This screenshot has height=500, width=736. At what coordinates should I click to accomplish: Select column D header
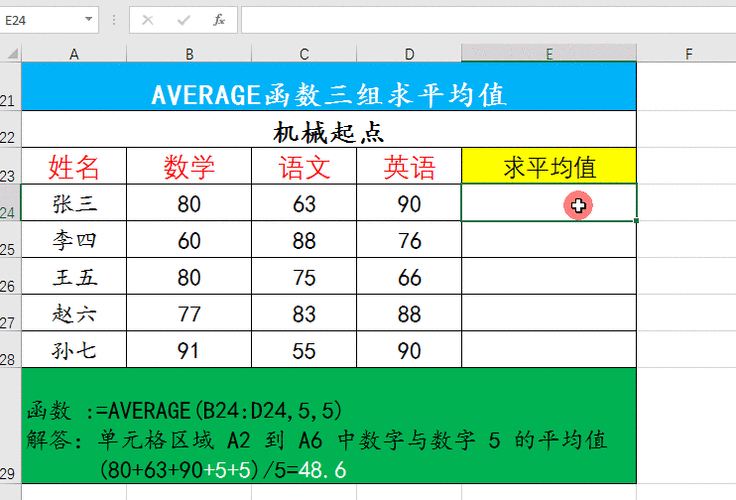pyautogui.click(x=409, y=54)
